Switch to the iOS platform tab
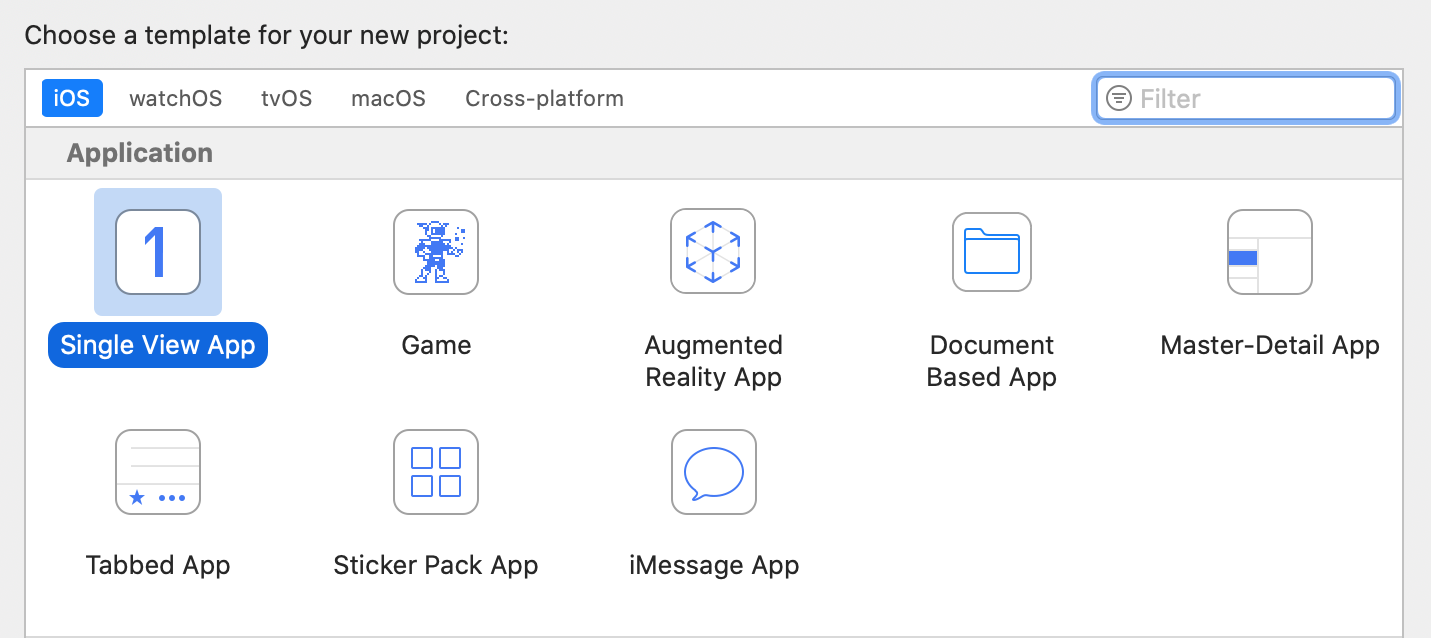 click(72, 98)
